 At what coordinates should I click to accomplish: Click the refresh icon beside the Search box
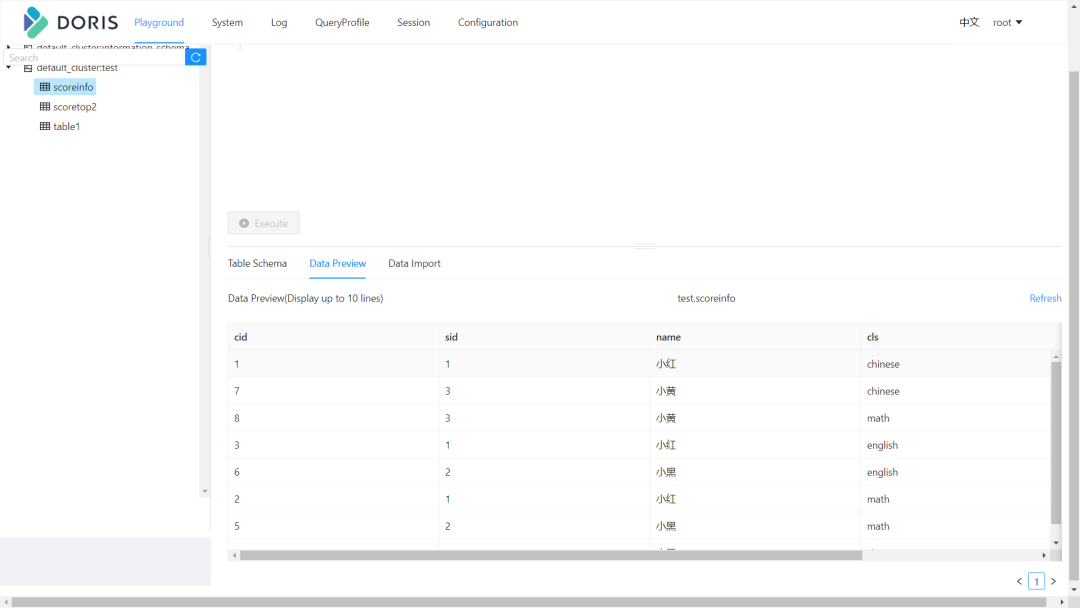(196, 57)
